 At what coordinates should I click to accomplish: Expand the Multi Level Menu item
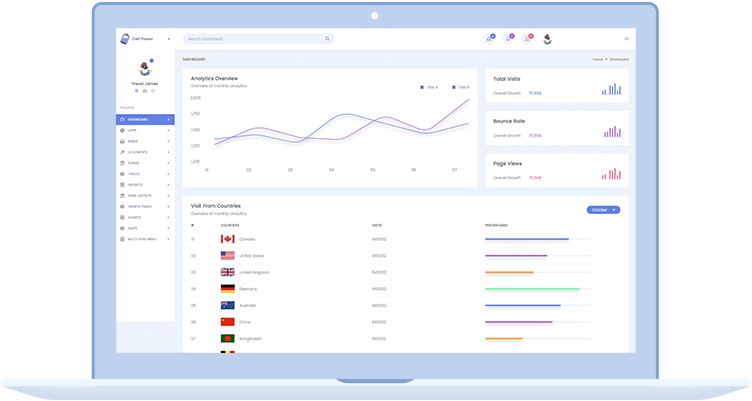[x=145, y=239]
